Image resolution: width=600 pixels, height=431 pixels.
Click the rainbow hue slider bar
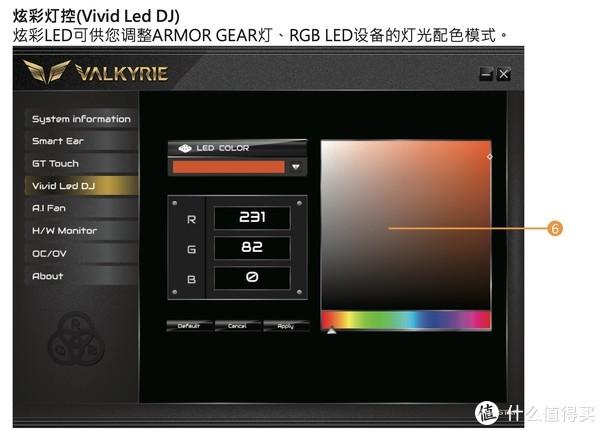(406, 320)
